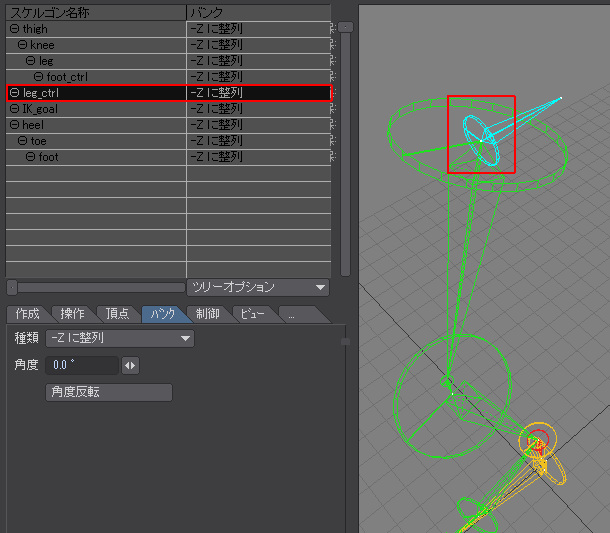Select the thigh skelegon row

tap(168, 29)
